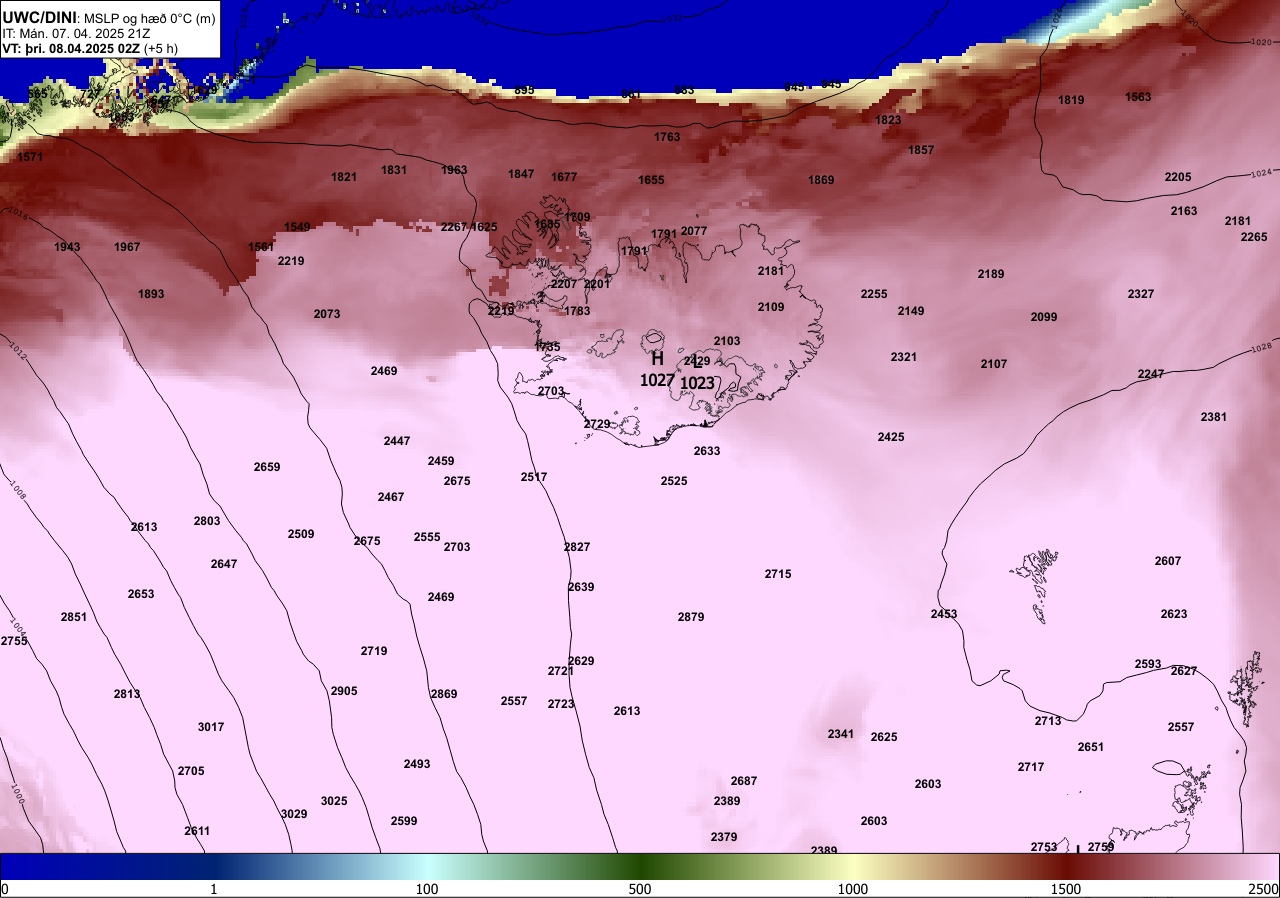Click the height value 2327
The width and height of the screenshot is (1280, 898).
(1141, 294)
